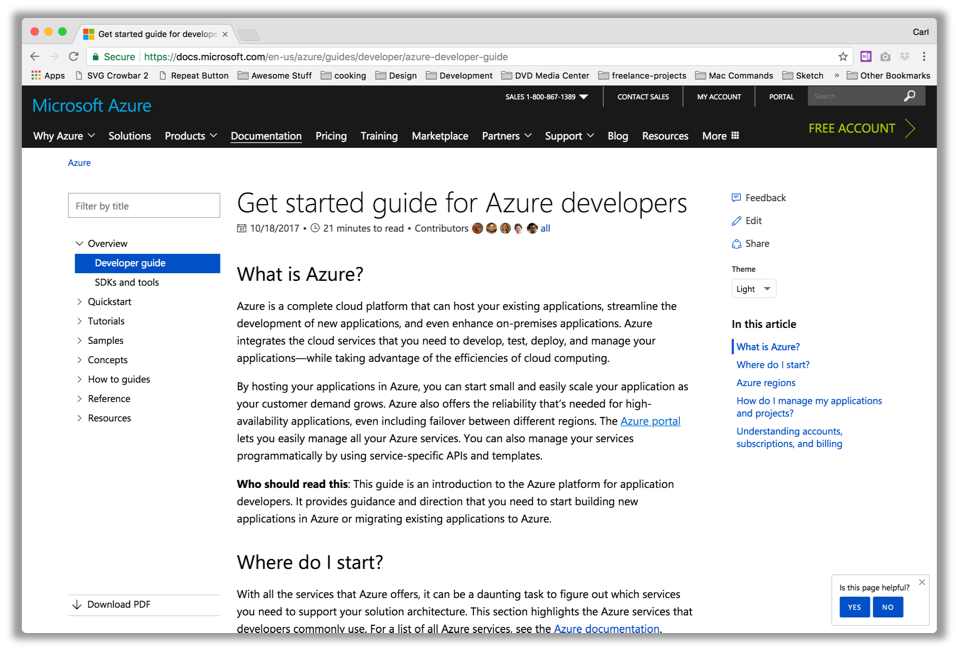
Task: Click the CONTACT SALES link
Action: 643,96
